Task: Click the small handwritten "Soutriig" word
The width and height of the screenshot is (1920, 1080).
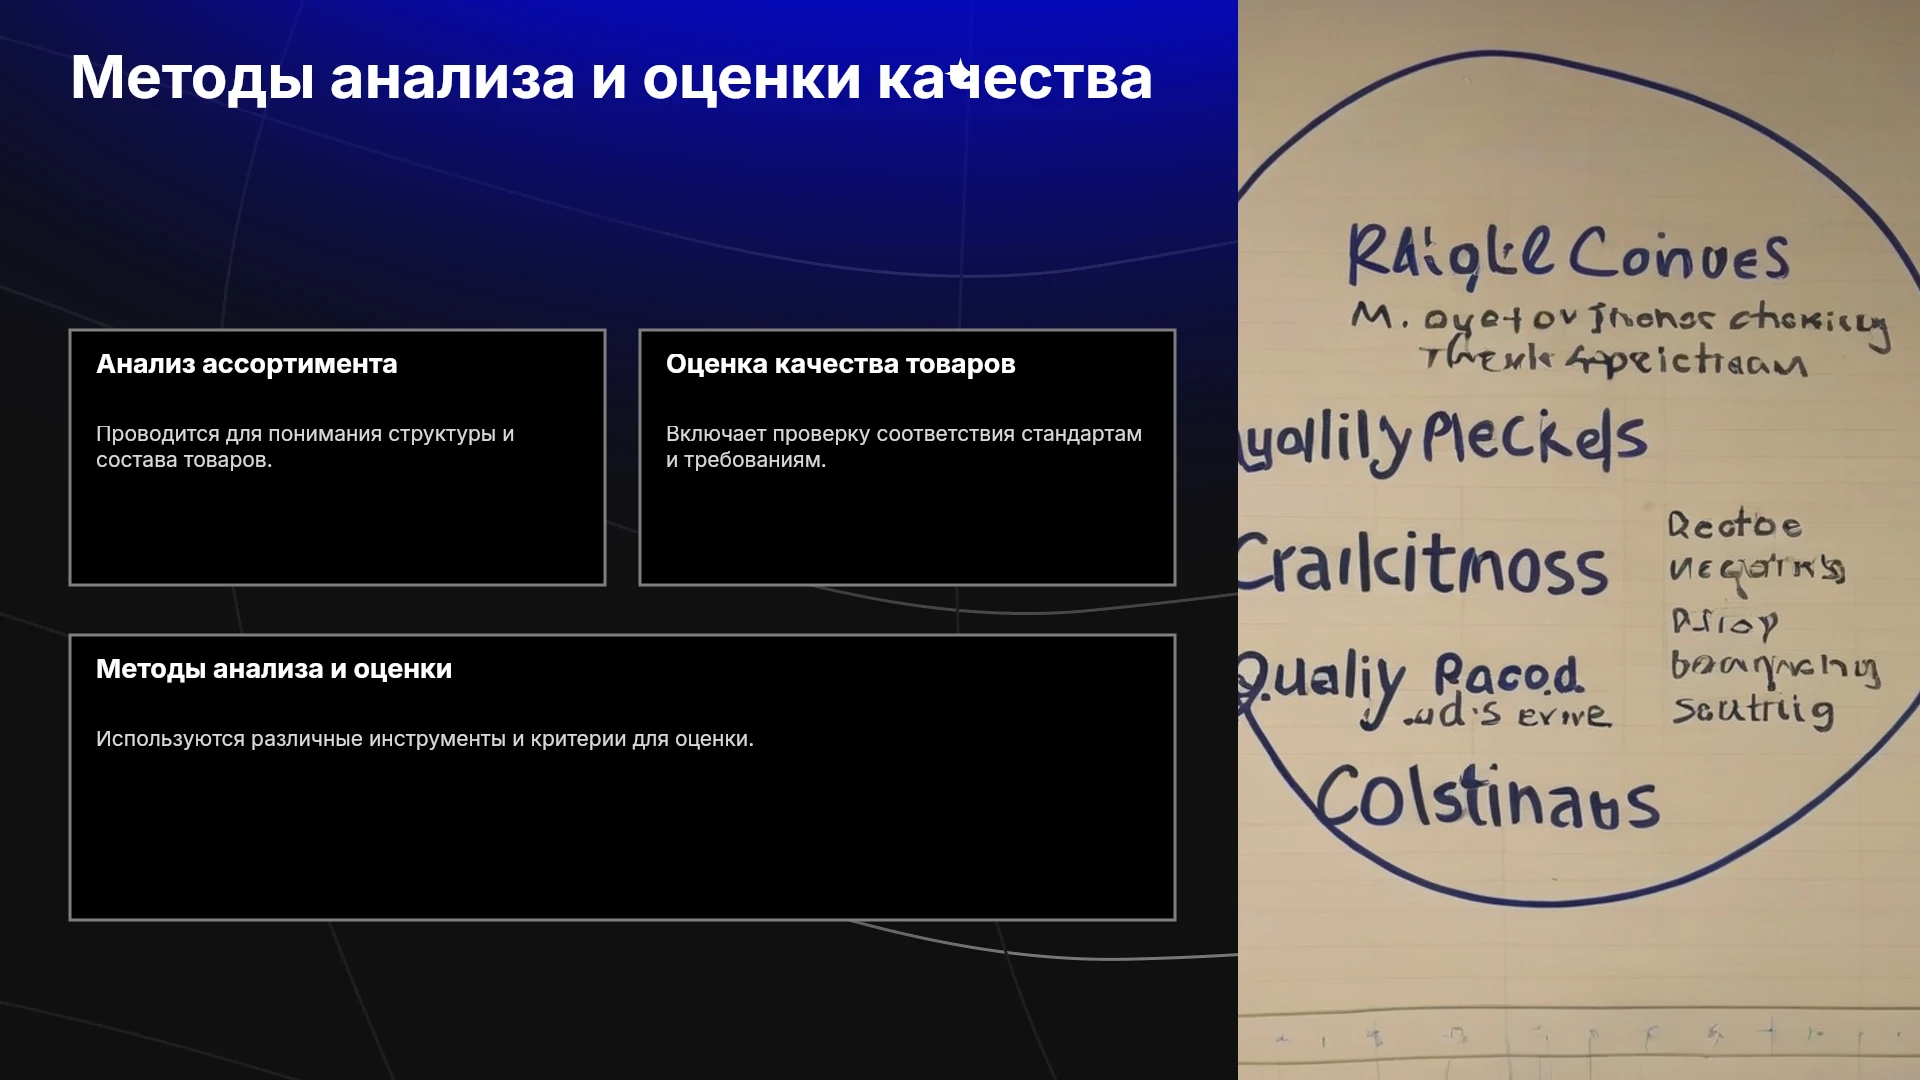Action: click(x=1754, y=710)
